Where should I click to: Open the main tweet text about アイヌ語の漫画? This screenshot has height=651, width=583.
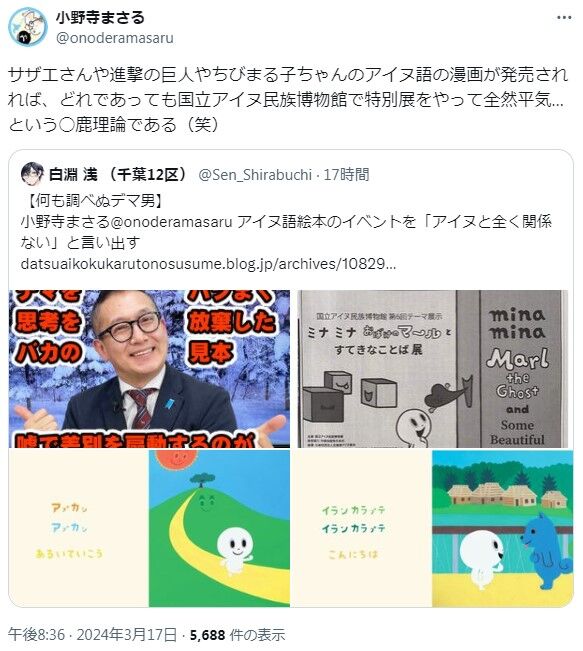[x=287, y=100]
